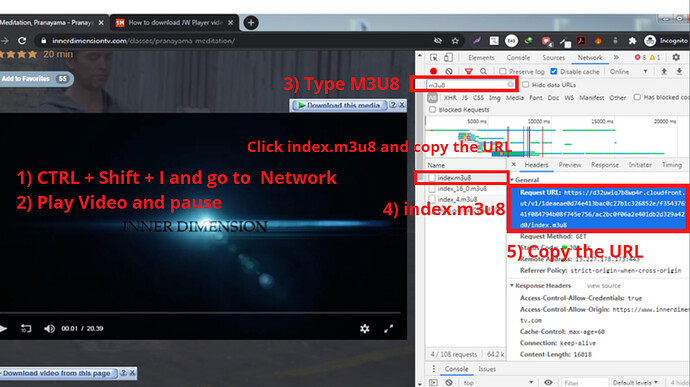Click the network filter text field
The image size is (690, 387).
click(470, 85)
